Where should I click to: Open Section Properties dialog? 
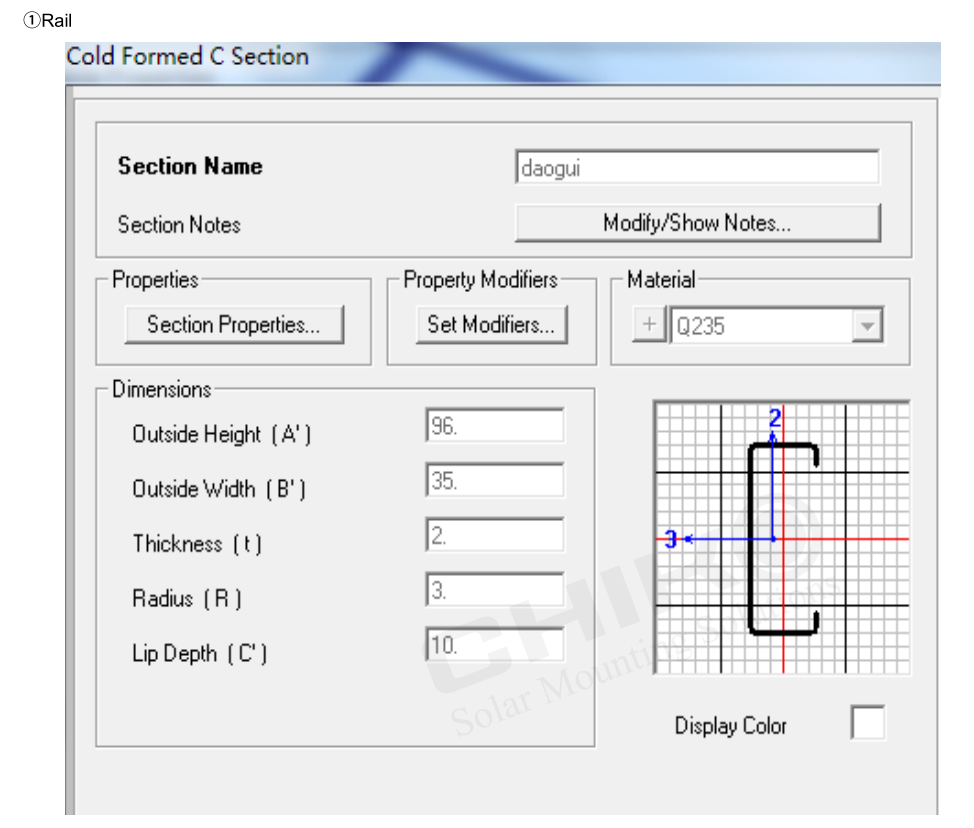click(233, 325)
